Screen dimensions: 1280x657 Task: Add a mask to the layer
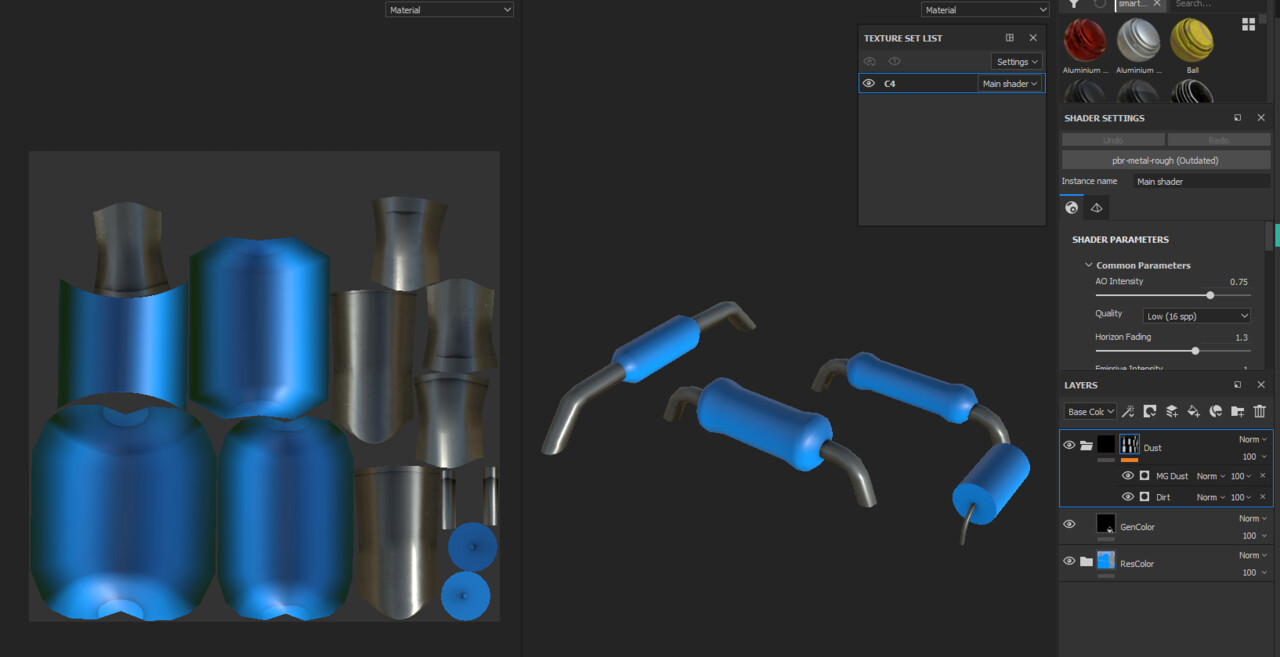click(1150, 411)
